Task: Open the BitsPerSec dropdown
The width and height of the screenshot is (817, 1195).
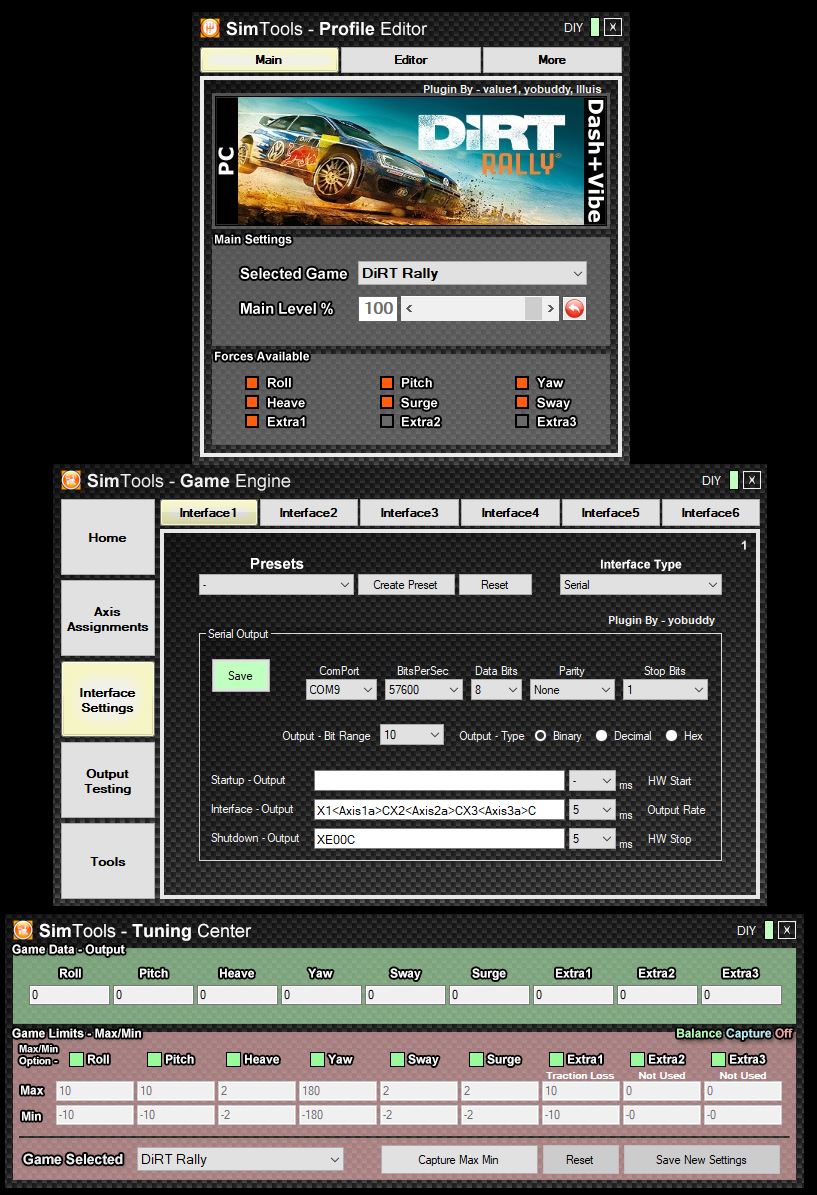Action: pyautogui.click(x=424, y=690)
